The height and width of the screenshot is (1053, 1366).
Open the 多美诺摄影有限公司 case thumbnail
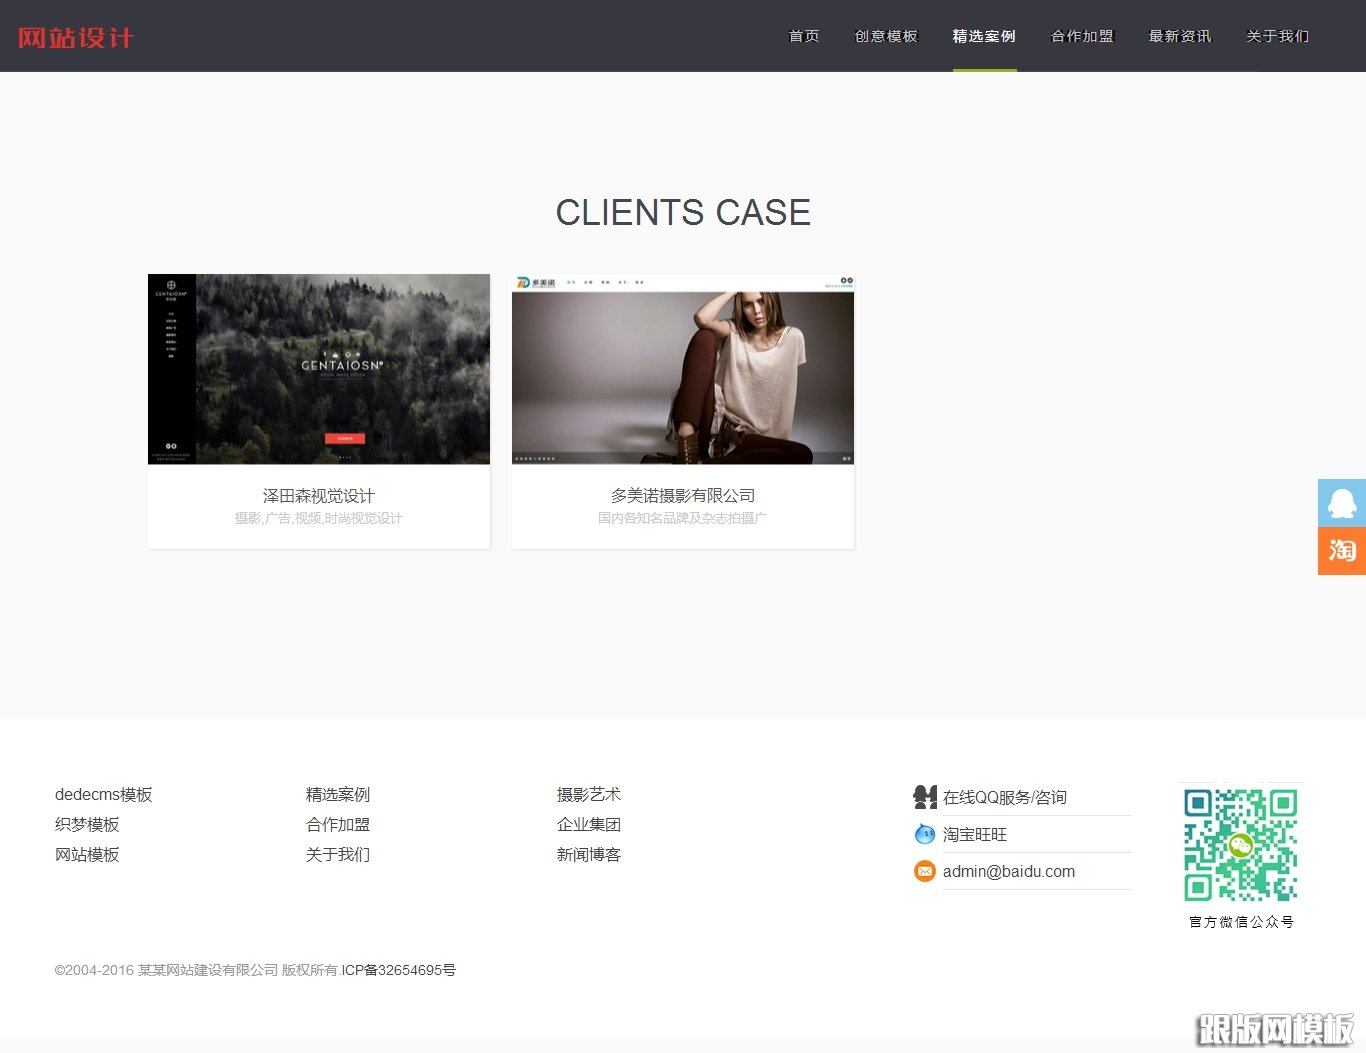682,369
